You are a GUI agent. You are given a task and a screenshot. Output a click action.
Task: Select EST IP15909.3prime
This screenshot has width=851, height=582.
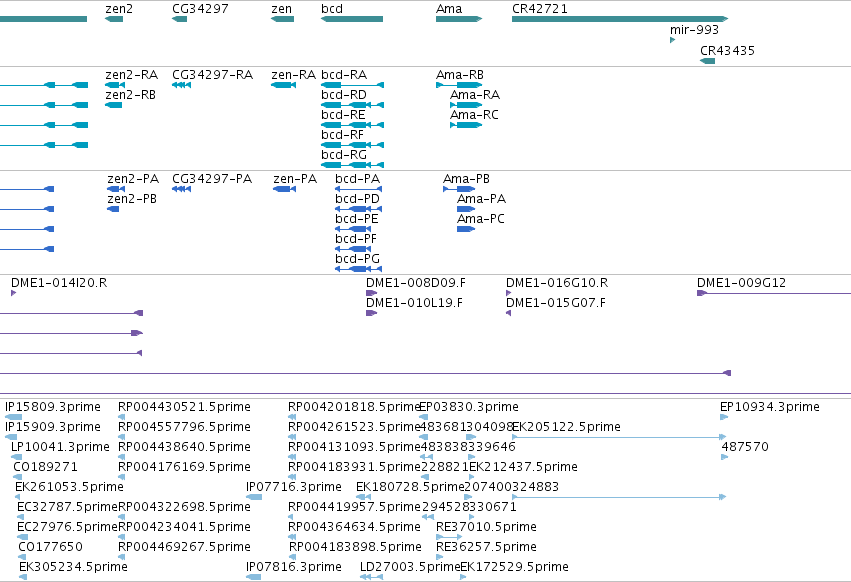[11, 437]
